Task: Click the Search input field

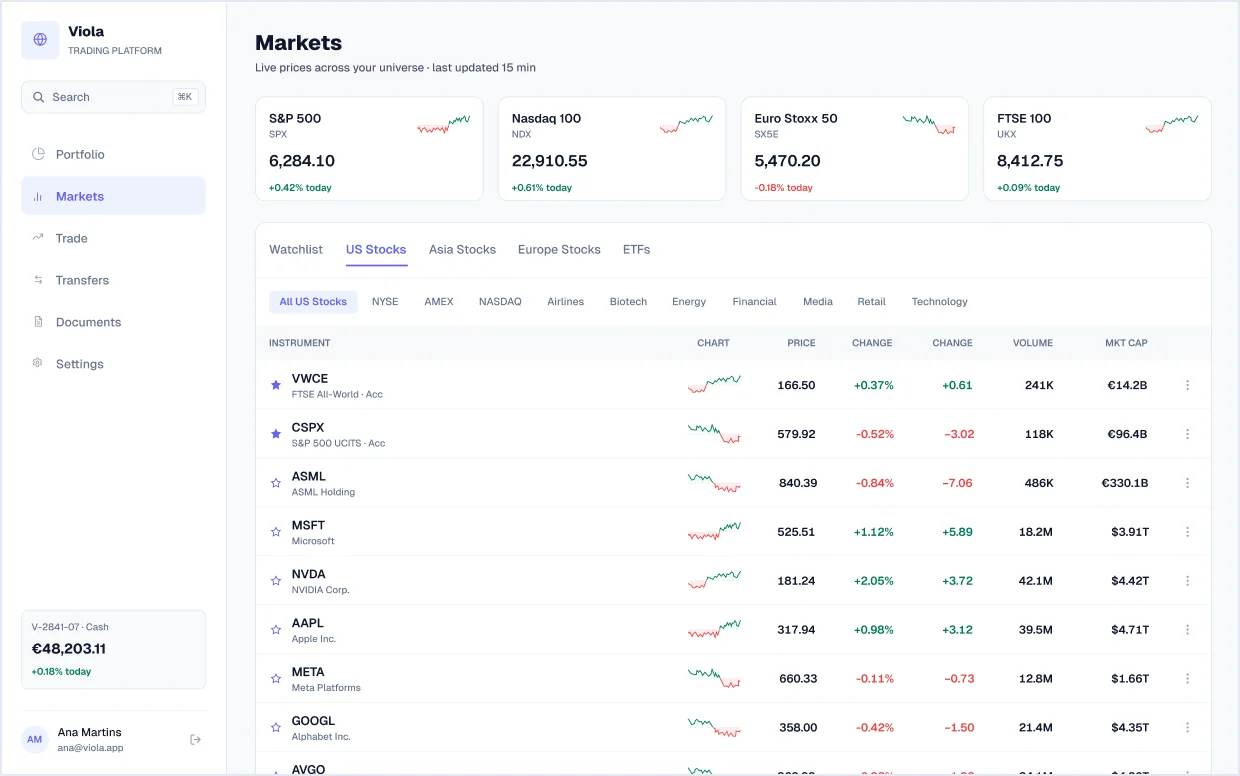Action: click(x=113, y=97)
